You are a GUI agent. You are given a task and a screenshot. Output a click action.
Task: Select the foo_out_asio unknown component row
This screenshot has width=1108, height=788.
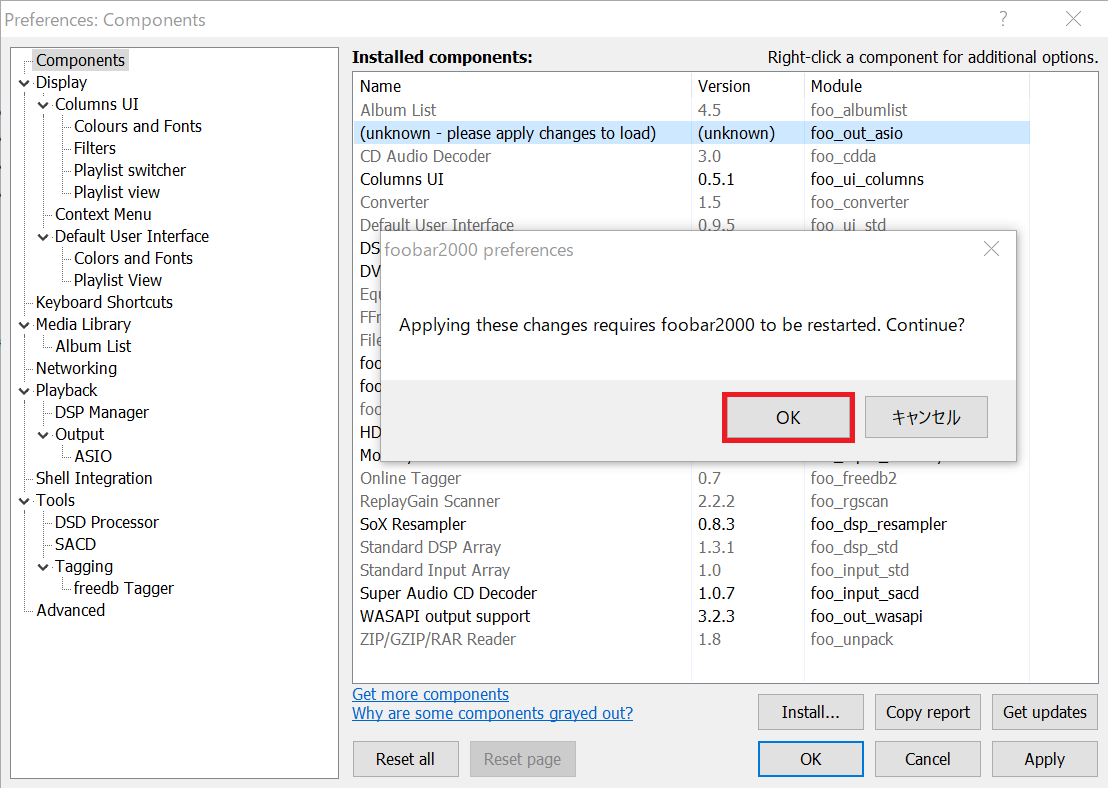click(x=692, y=133)
